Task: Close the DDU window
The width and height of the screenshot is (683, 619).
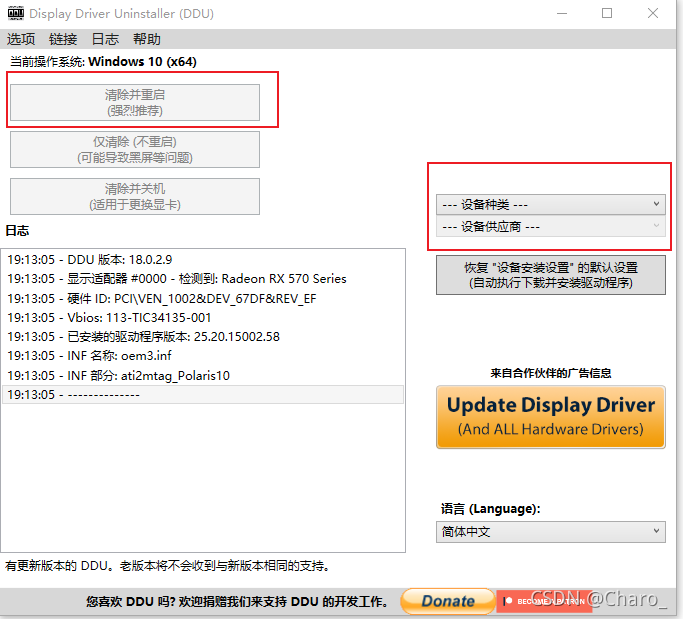Action: pos(653,14)
